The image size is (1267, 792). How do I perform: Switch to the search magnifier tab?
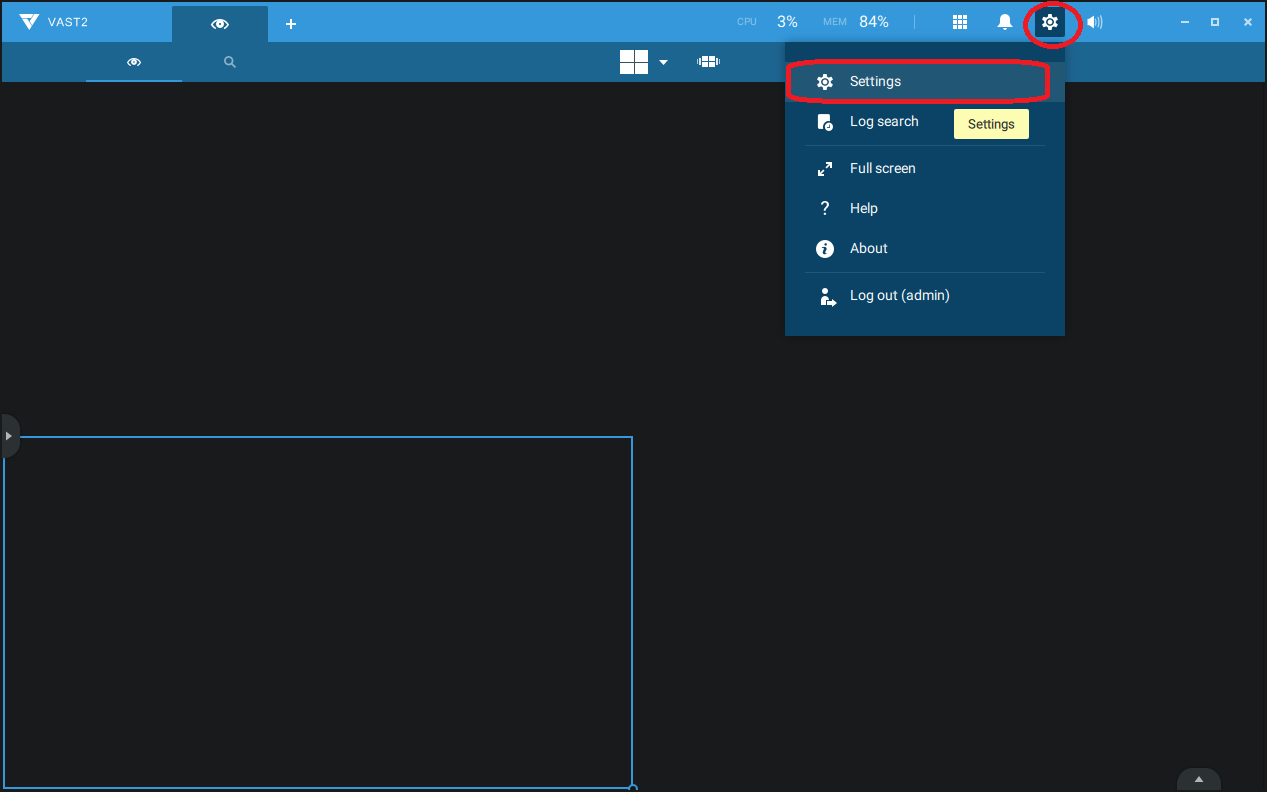tap(230, 62)
